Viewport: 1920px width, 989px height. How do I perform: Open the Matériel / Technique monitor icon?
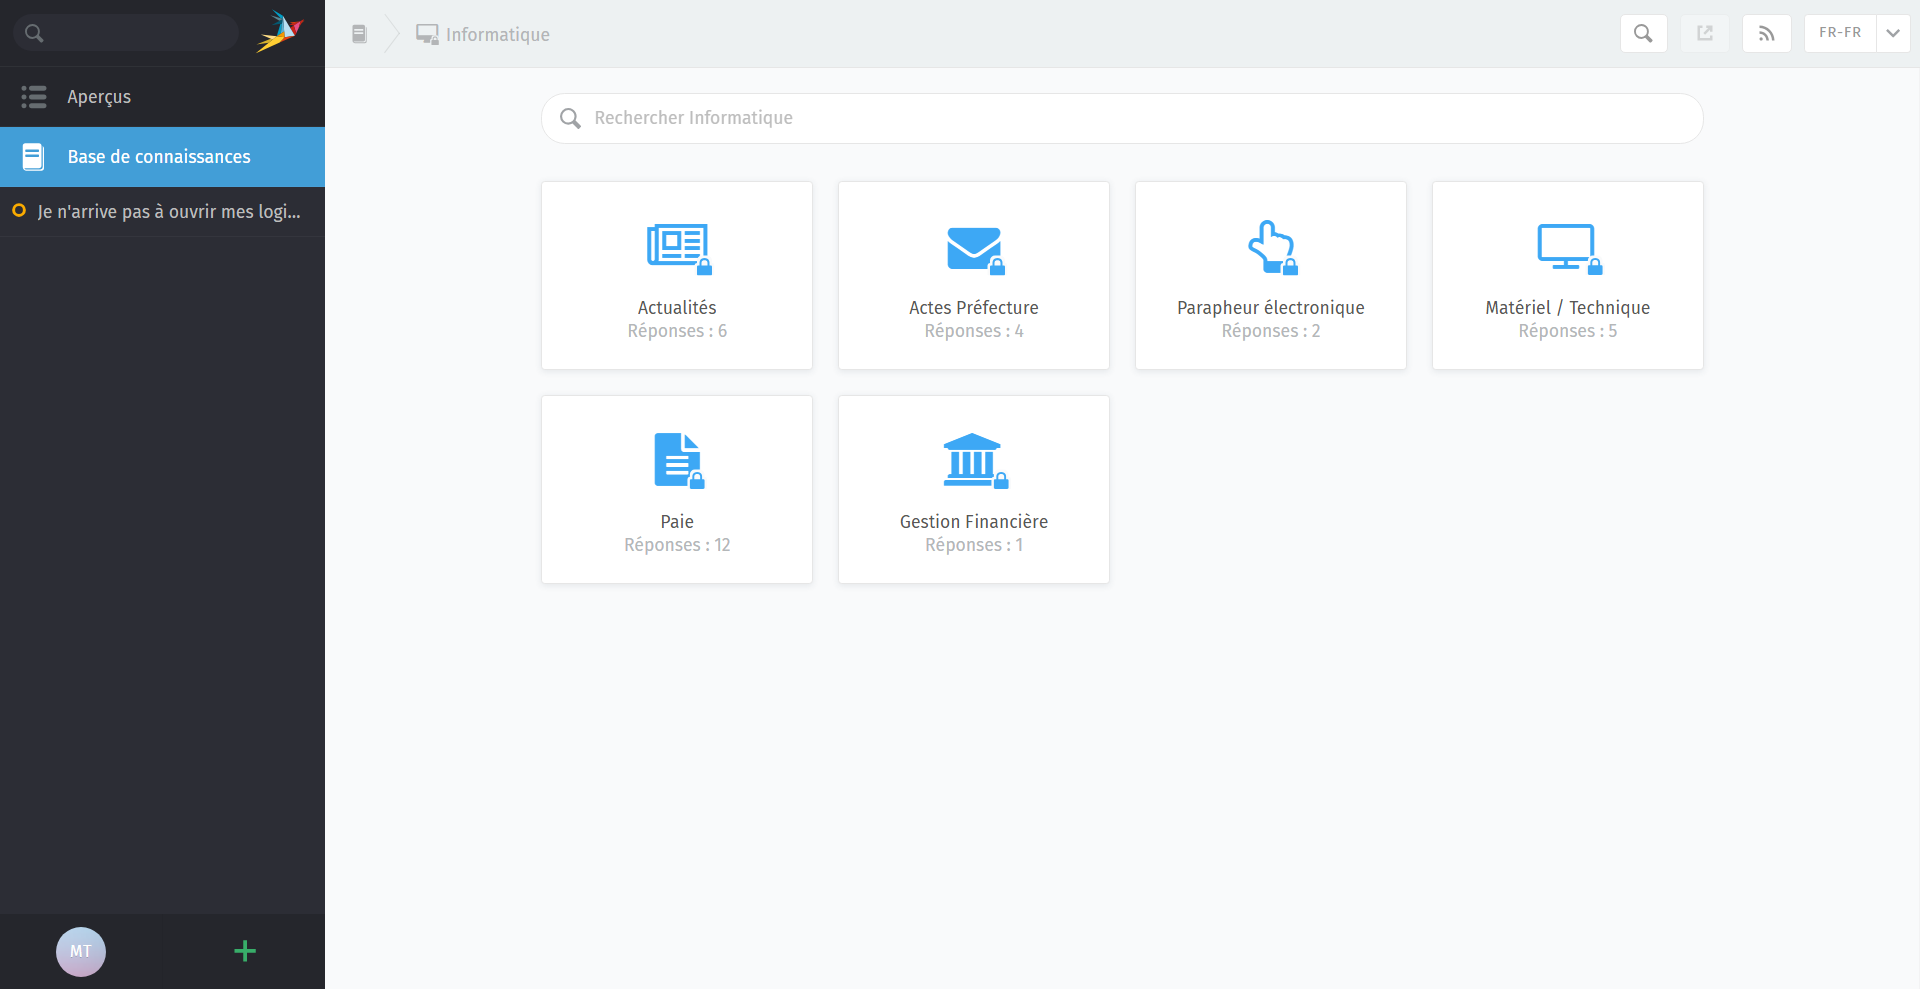(1567, 247)
